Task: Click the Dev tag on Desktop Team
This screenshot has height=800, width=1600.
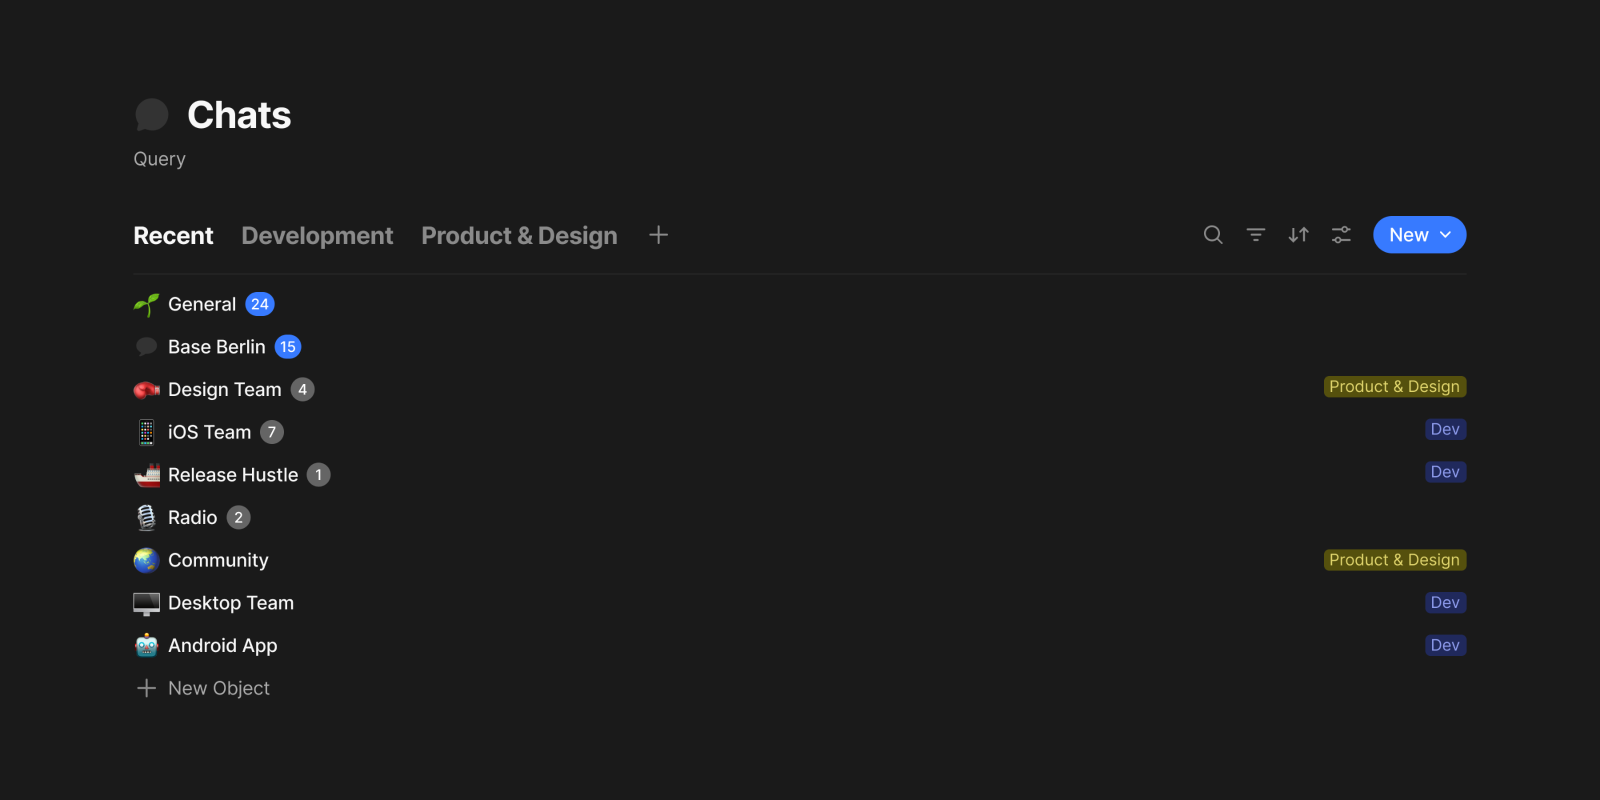Action: click(x=1445, y=603)
